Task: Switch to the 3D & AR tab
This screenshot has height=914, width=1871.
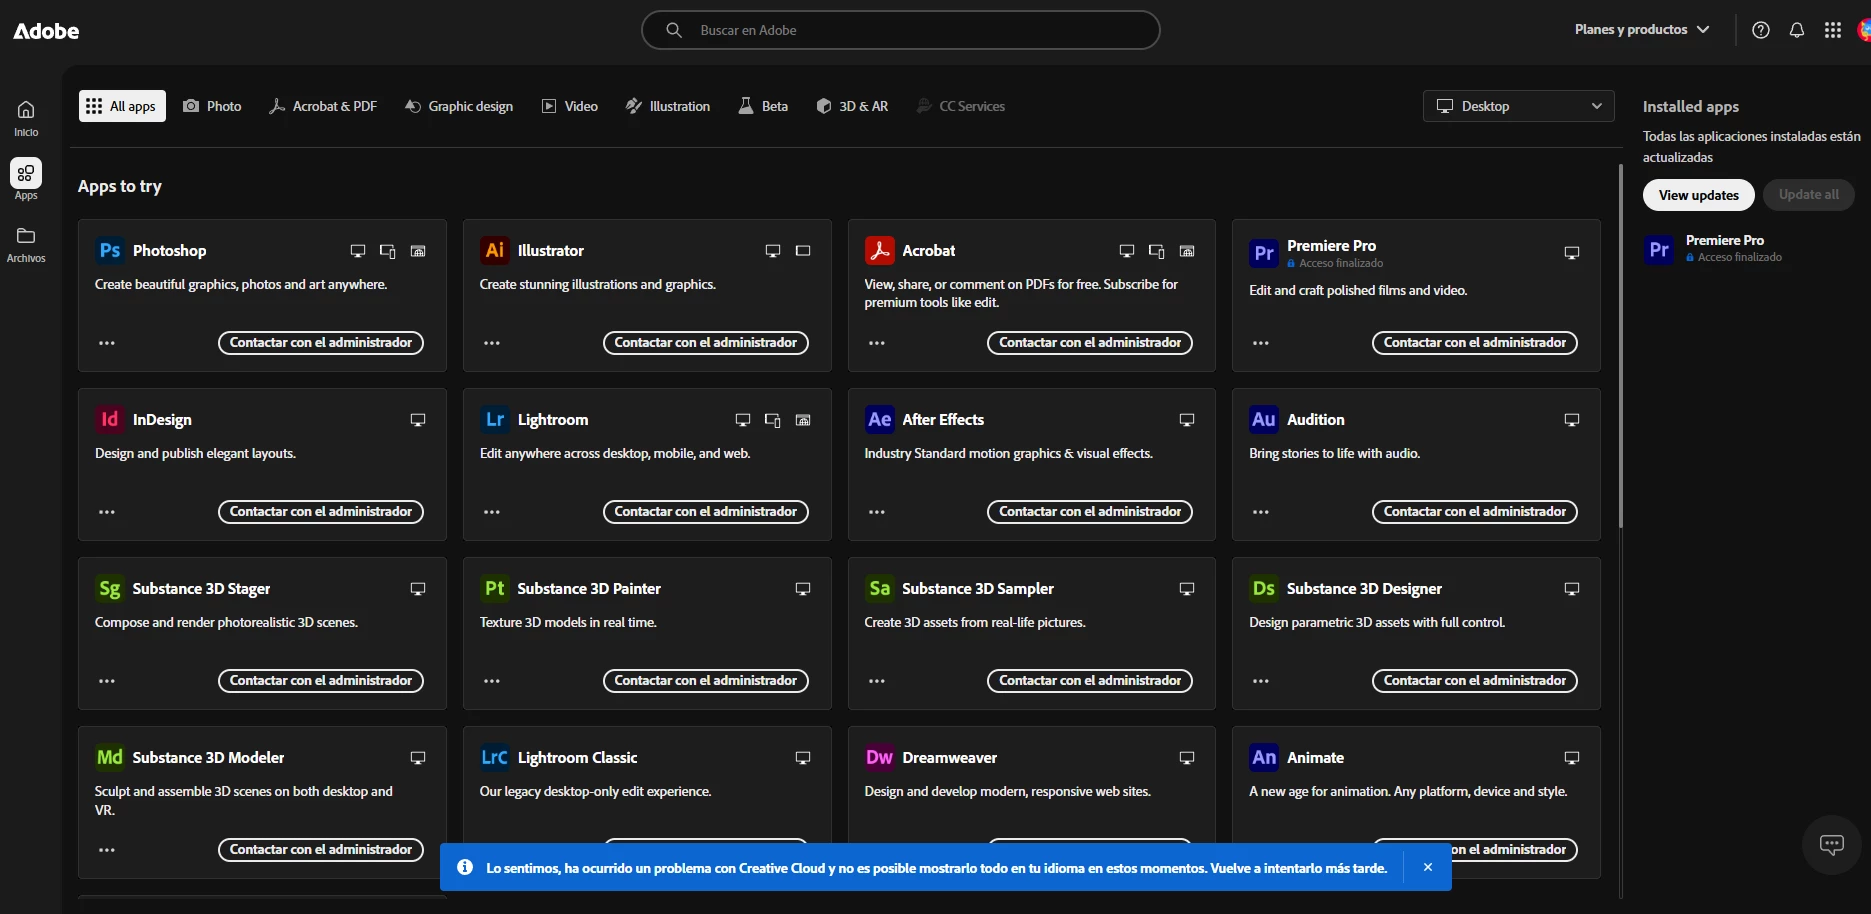Action: [x=852, y=106]
